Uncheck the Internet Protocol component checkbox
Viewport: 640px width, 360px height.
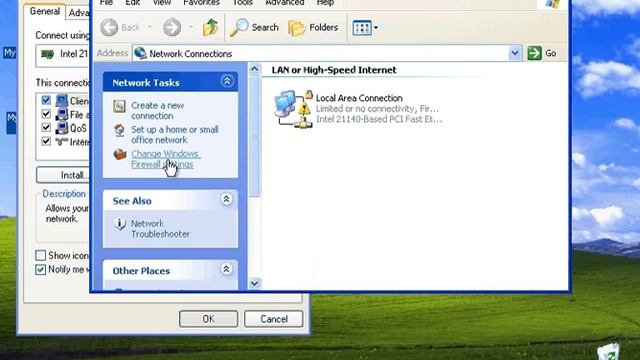click(x=46, y=141)
